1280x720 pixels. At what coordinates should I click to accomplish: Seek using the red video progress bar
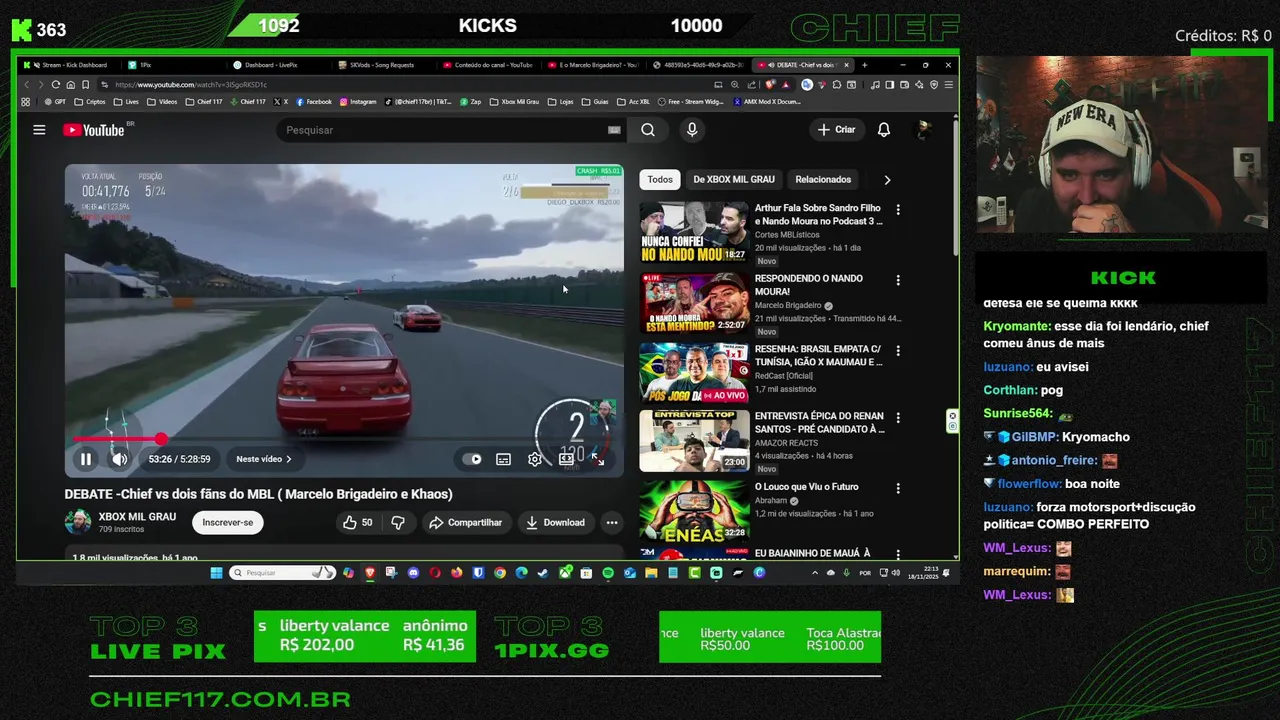click(343, 439)
